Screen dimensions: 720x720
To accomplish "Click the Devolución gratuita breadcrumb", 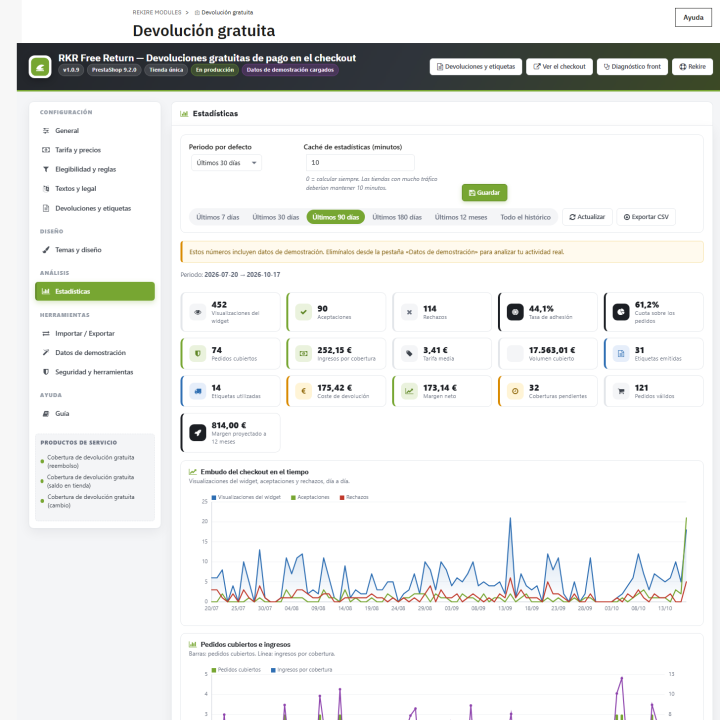I will coord(224,12).
